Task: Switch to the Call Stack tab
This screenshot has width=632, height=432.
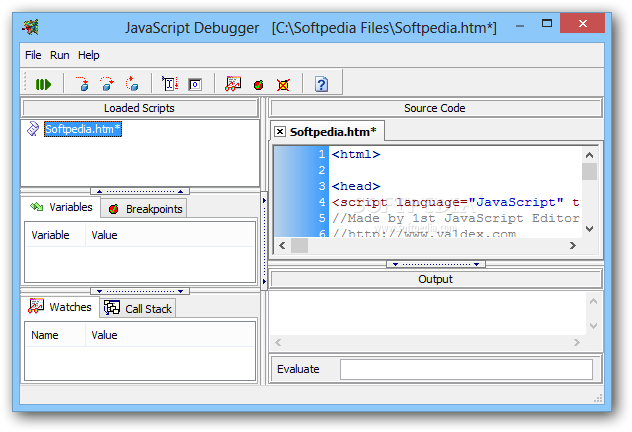Action: [138, 309]
